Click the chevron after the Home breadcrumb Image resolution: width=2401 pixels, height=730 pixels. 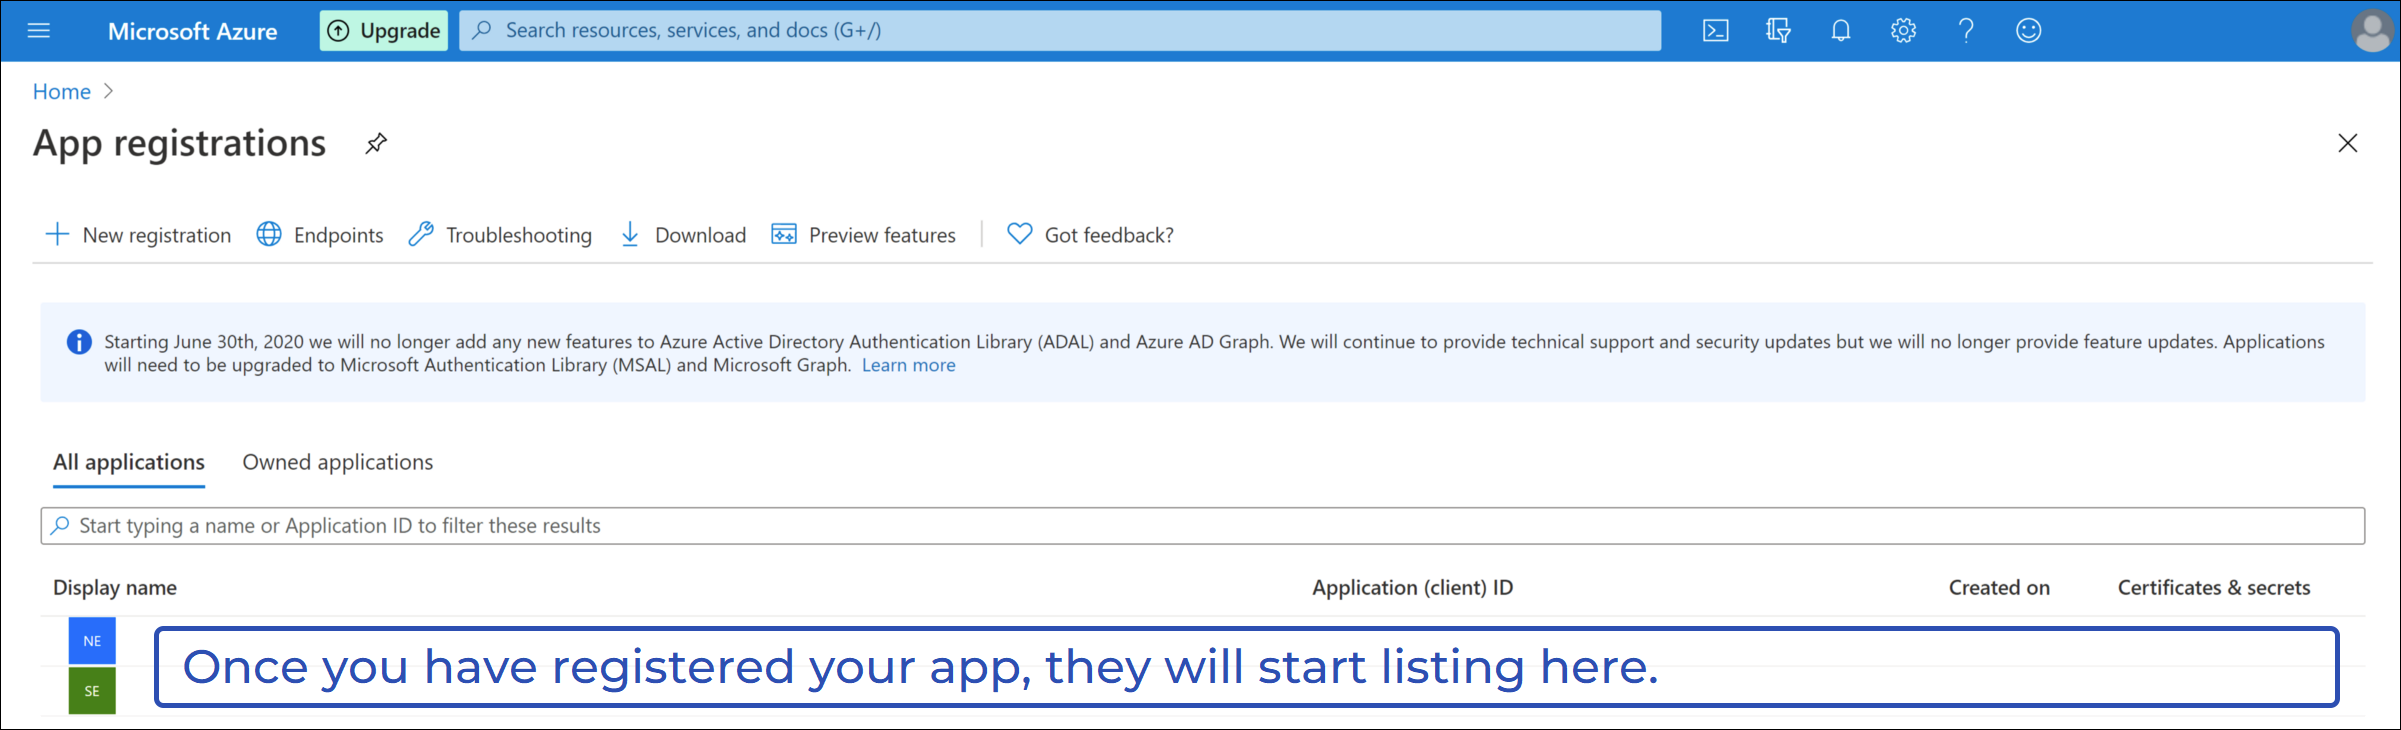[x=108, y=91]
